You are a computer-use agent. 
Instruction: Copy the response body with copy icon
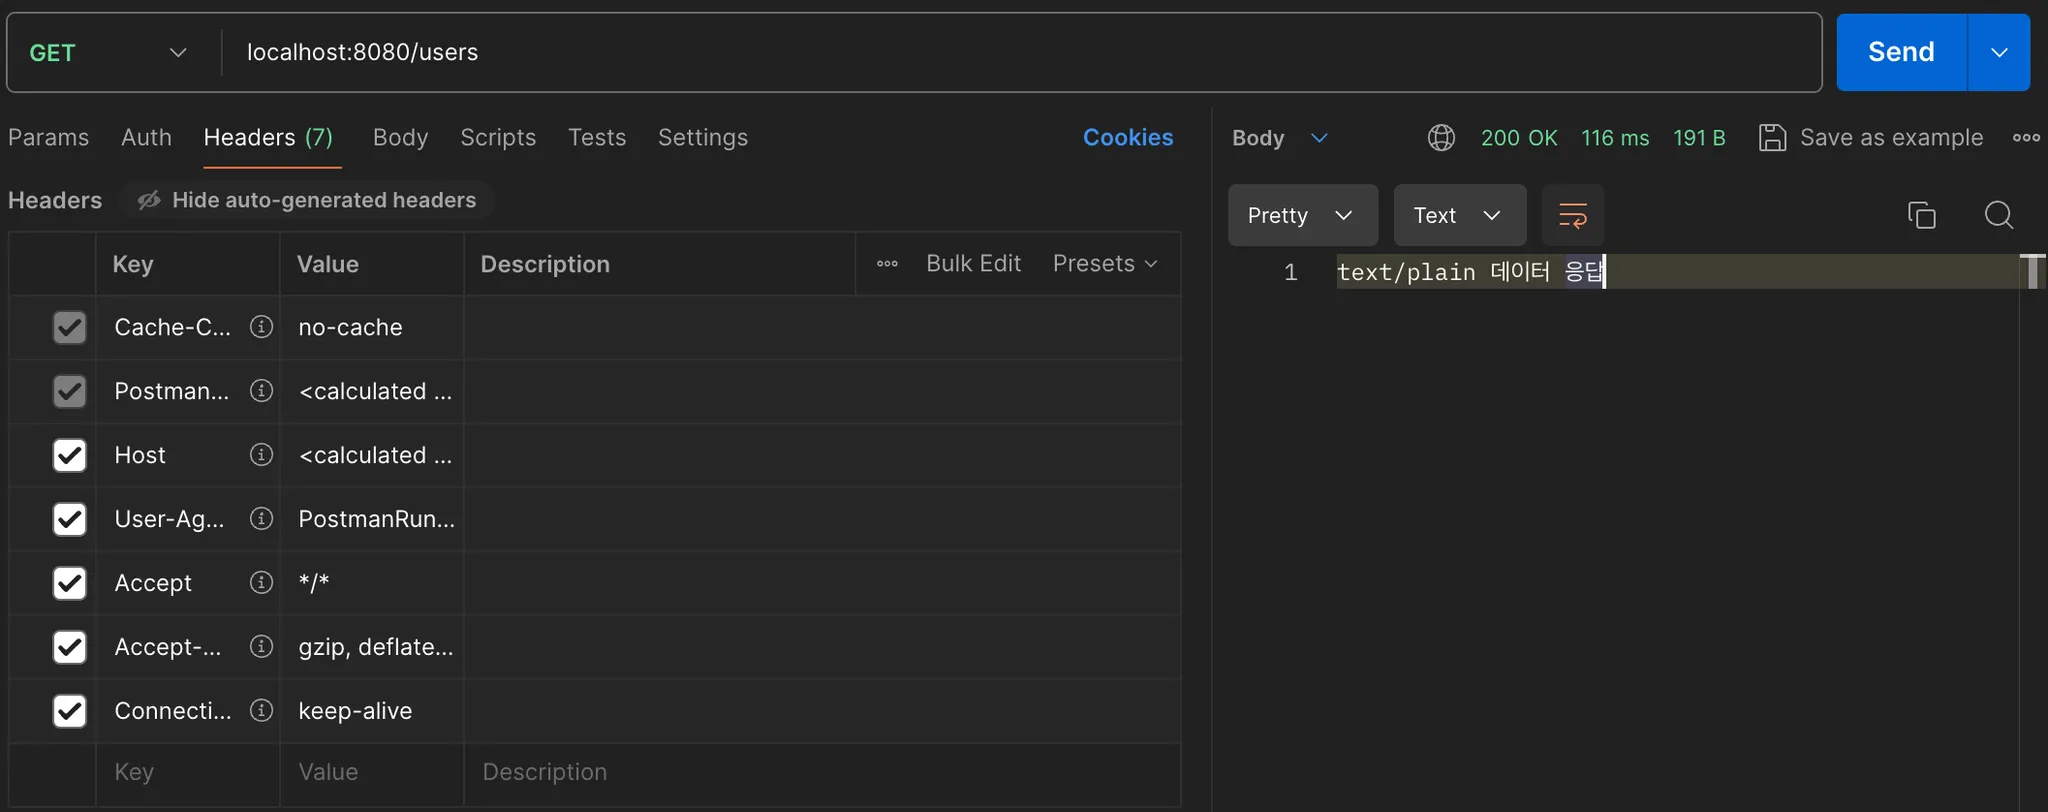pos(1921,215)
